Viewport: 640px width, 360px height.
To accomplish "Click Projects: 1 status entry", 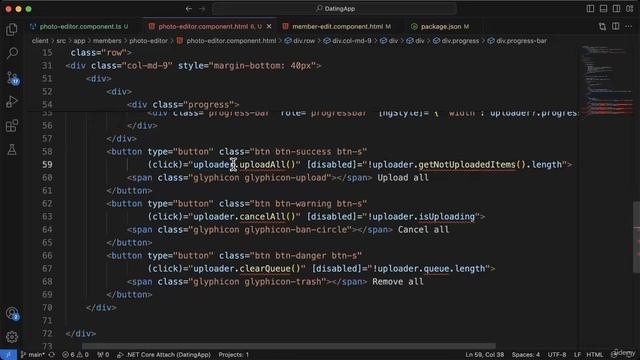I will point(233,355).
